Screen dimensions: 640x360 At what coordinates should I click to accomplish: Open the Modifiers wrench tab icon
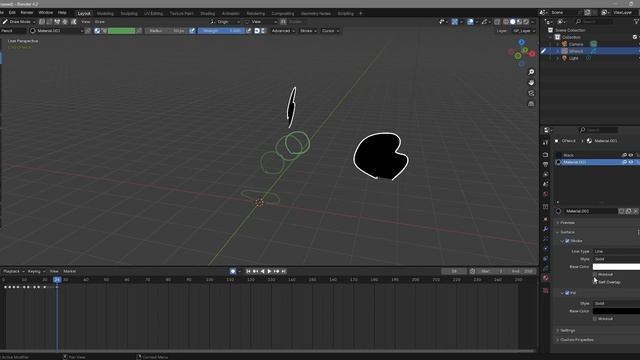546,229
